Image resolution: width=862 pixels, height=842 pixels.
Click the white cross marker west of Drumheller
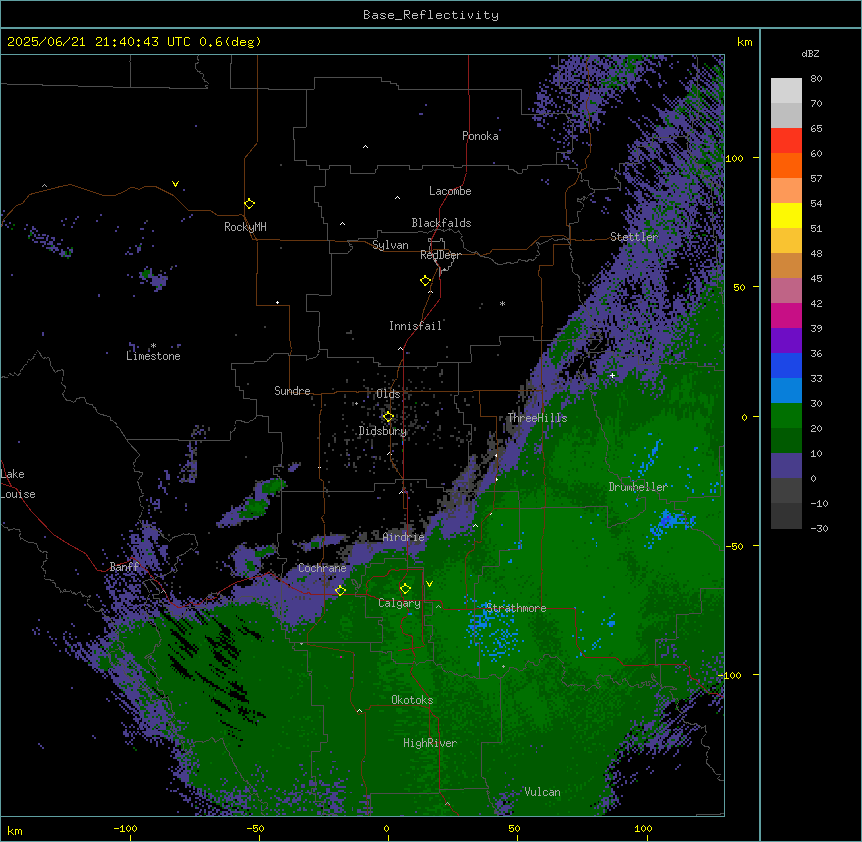coord(612,375)
